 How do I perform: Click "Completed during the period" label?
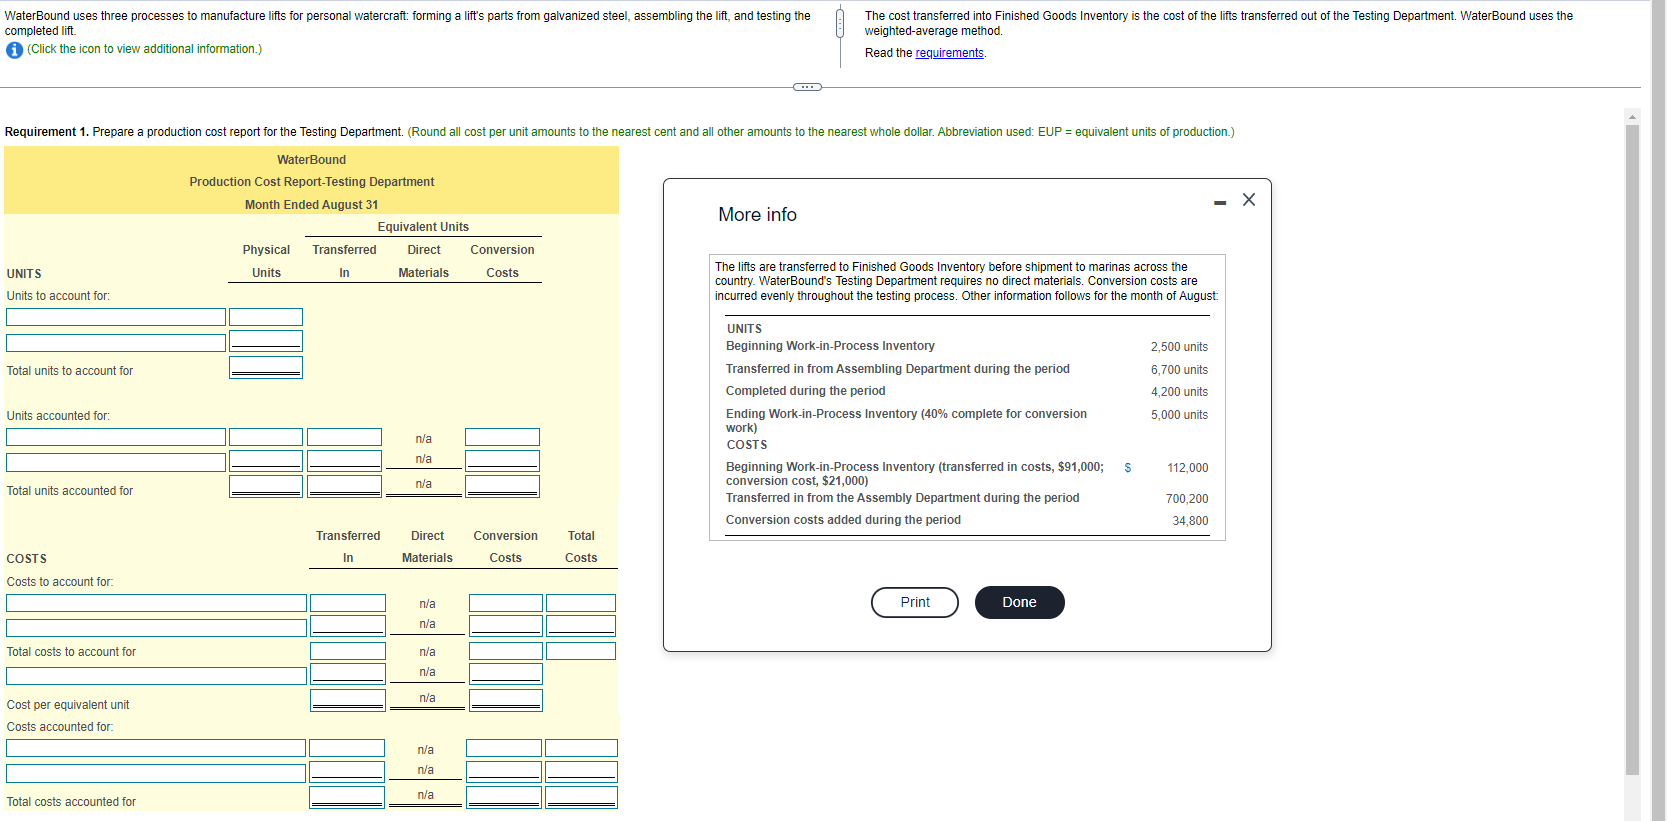click(x=806, y=391)
